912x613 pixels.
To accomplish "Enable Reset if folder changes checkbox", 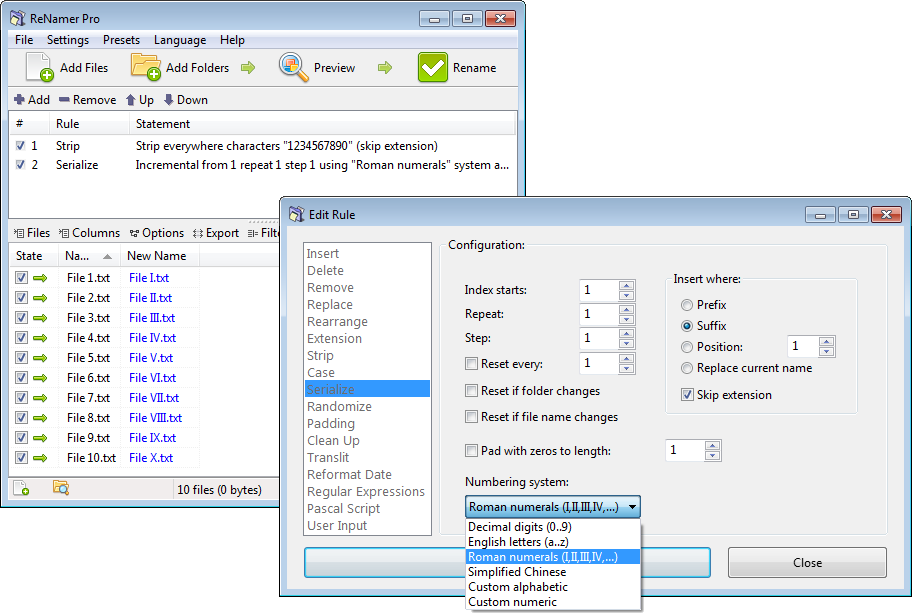I will click(x=472, y=391).
